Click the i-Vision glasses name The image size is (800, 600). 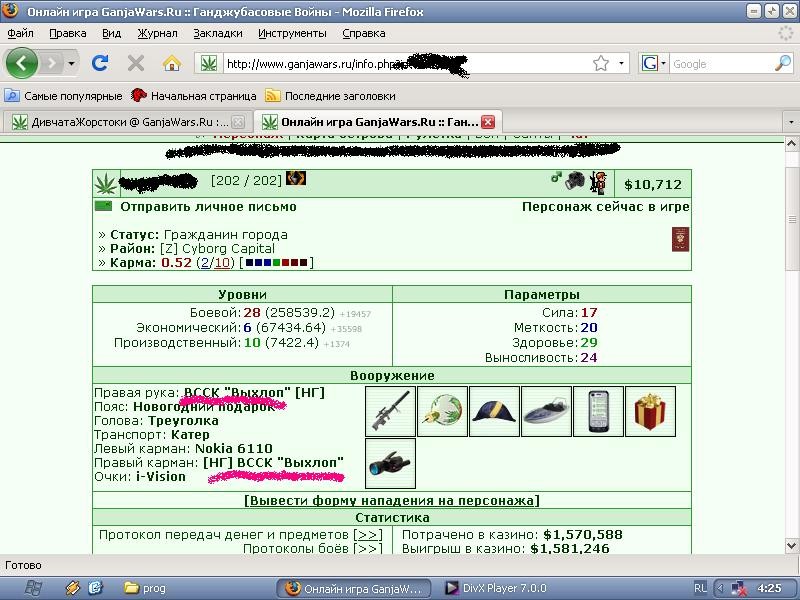161,477
